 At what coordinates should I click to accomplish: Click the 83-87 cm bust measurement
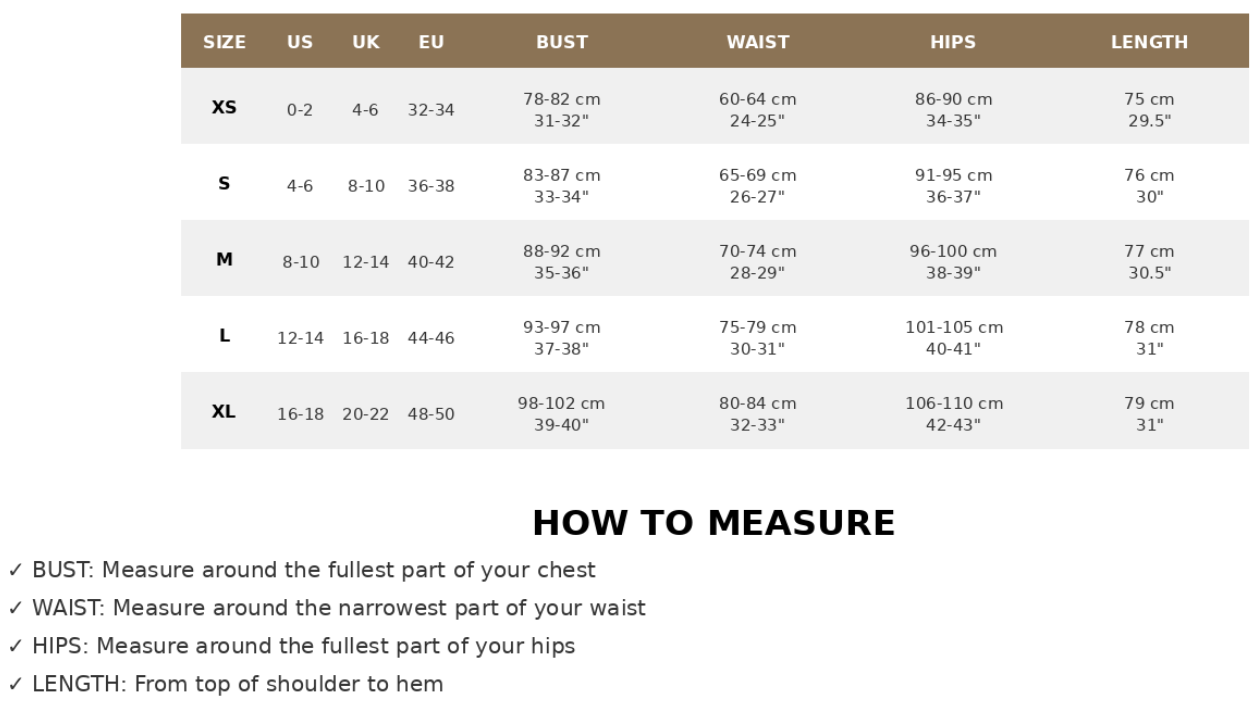562,175
